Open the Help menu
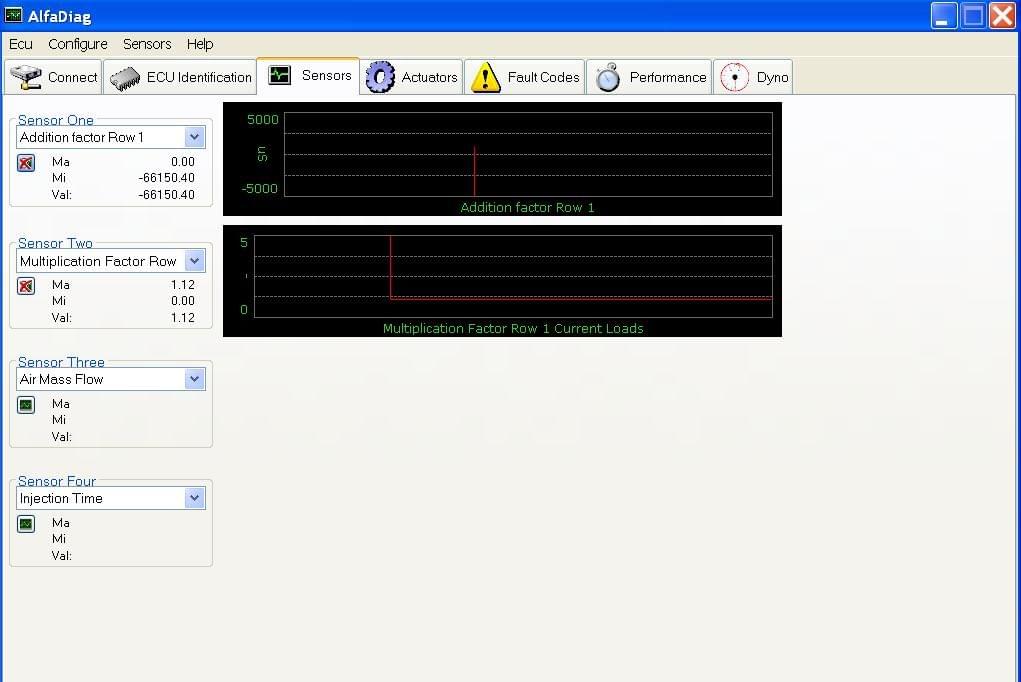Viewport: 1021px width, 682px height. (200, 44)
